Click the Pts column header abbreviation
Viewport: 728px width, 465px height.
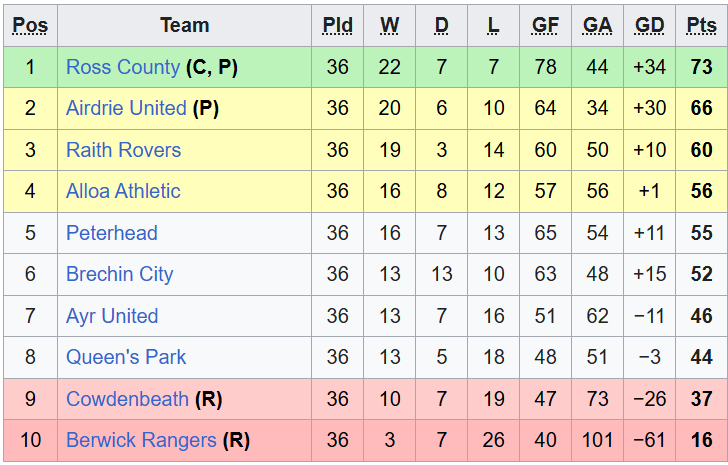[x=701, y=25]
